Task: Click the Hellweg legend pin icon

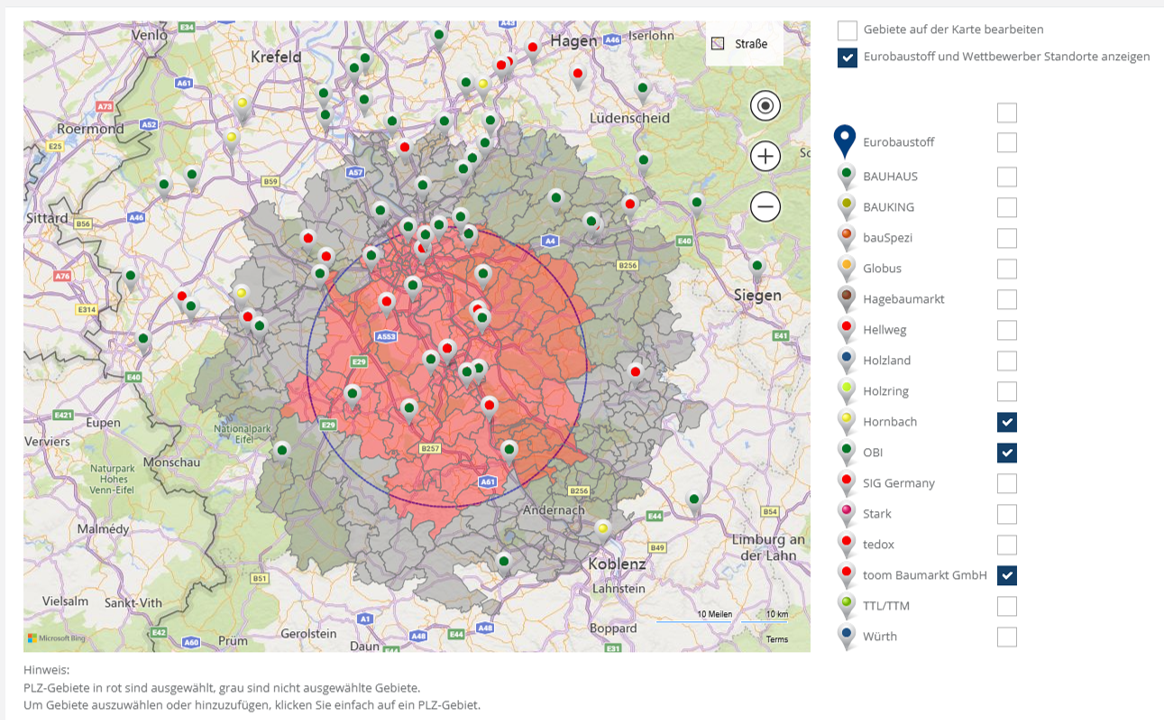Action: [x=846, y=330]
